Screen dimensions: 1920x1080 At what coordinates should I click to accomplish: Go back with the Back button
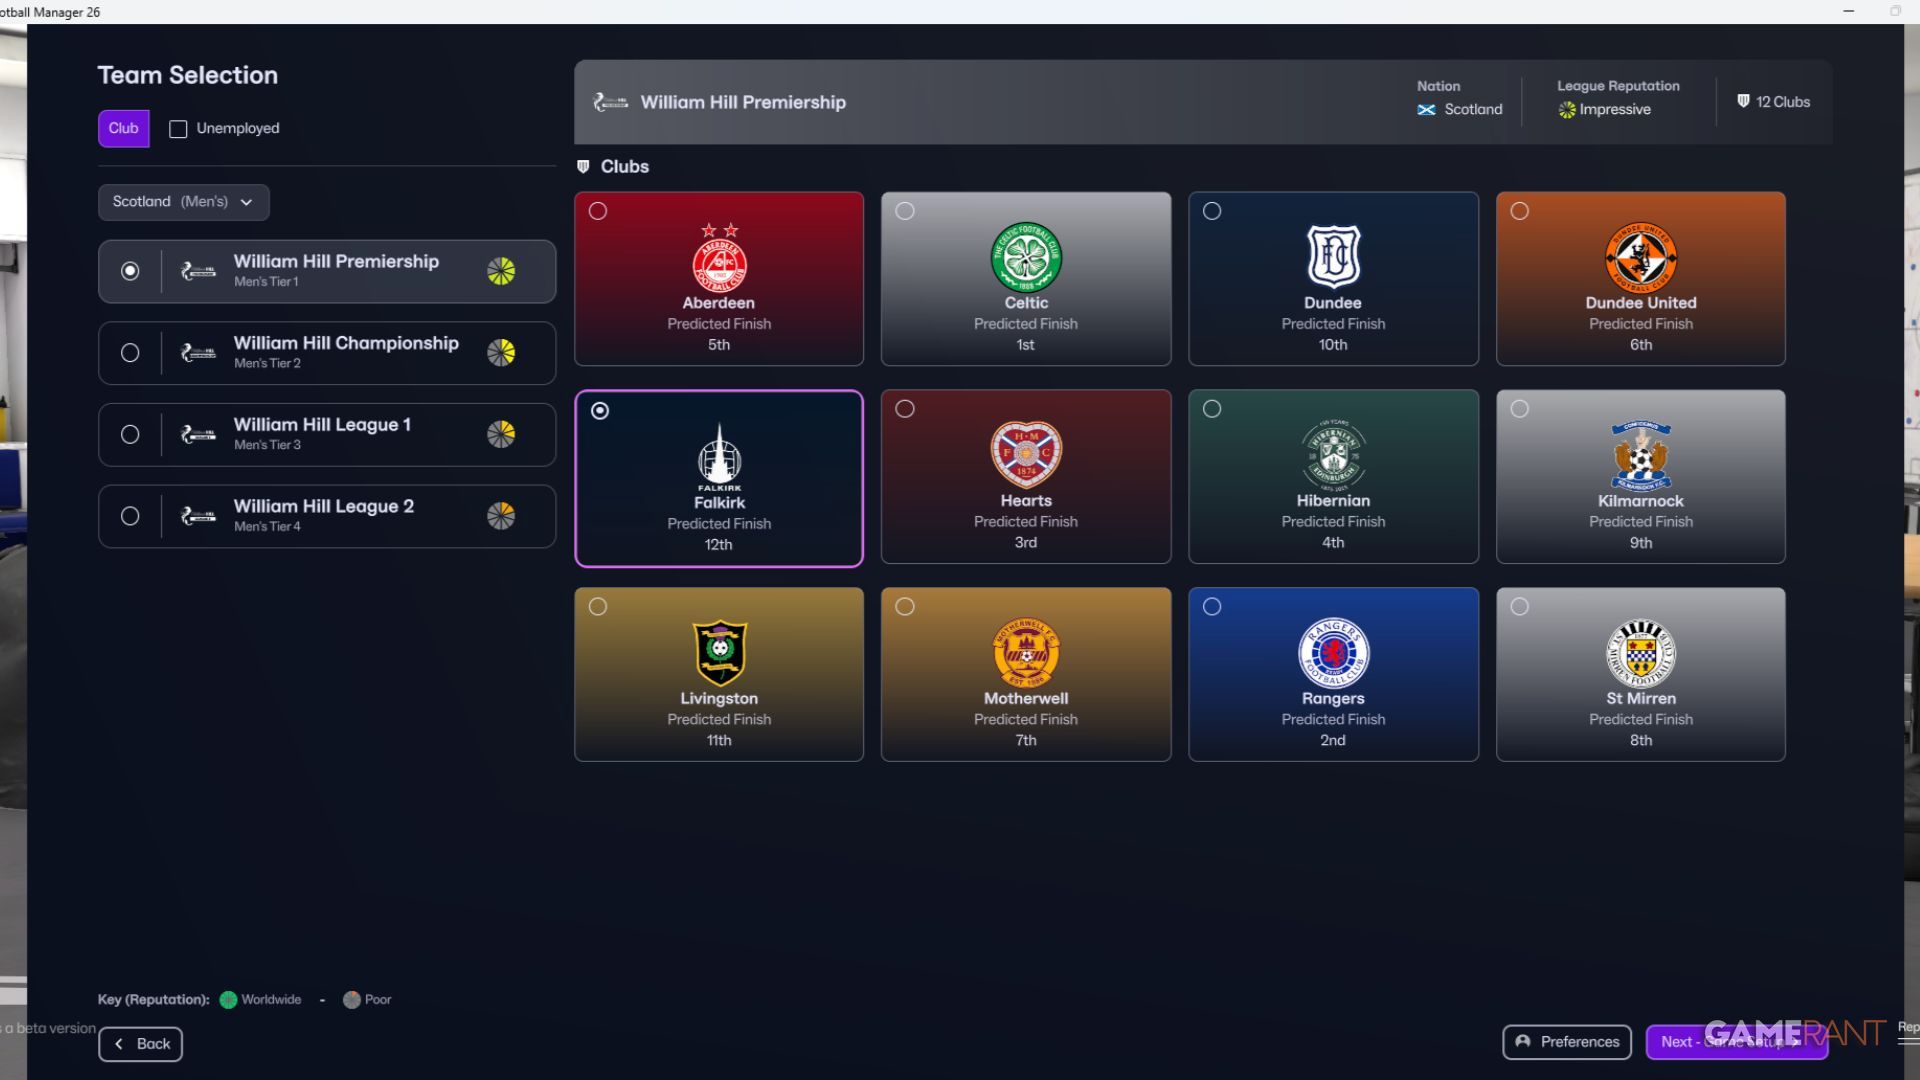coord(140,1044)
